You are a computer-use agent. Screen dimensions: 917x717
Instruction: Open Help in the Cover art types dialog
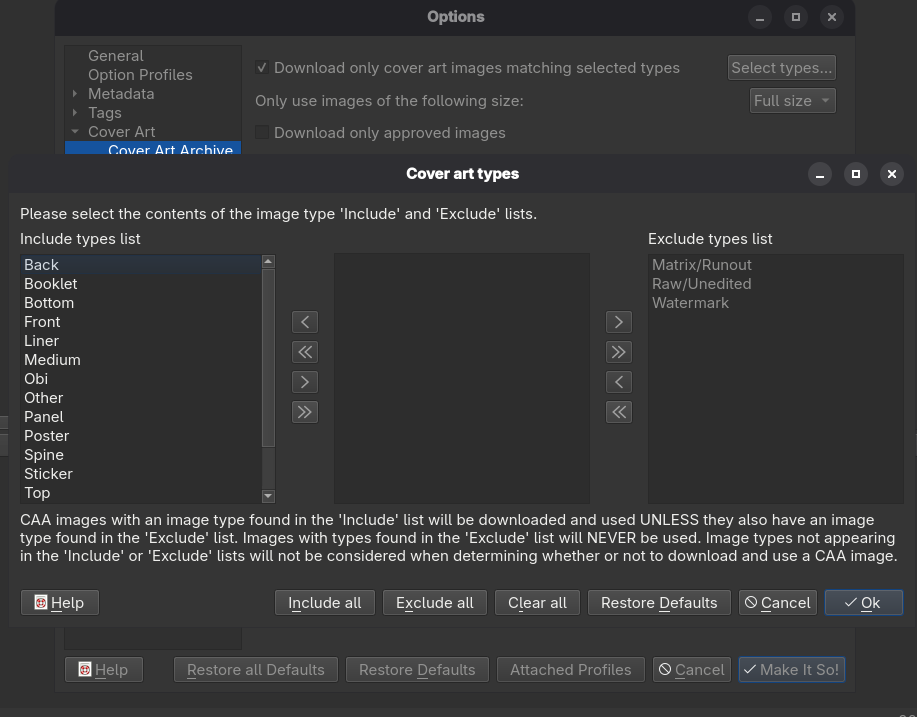59,603
